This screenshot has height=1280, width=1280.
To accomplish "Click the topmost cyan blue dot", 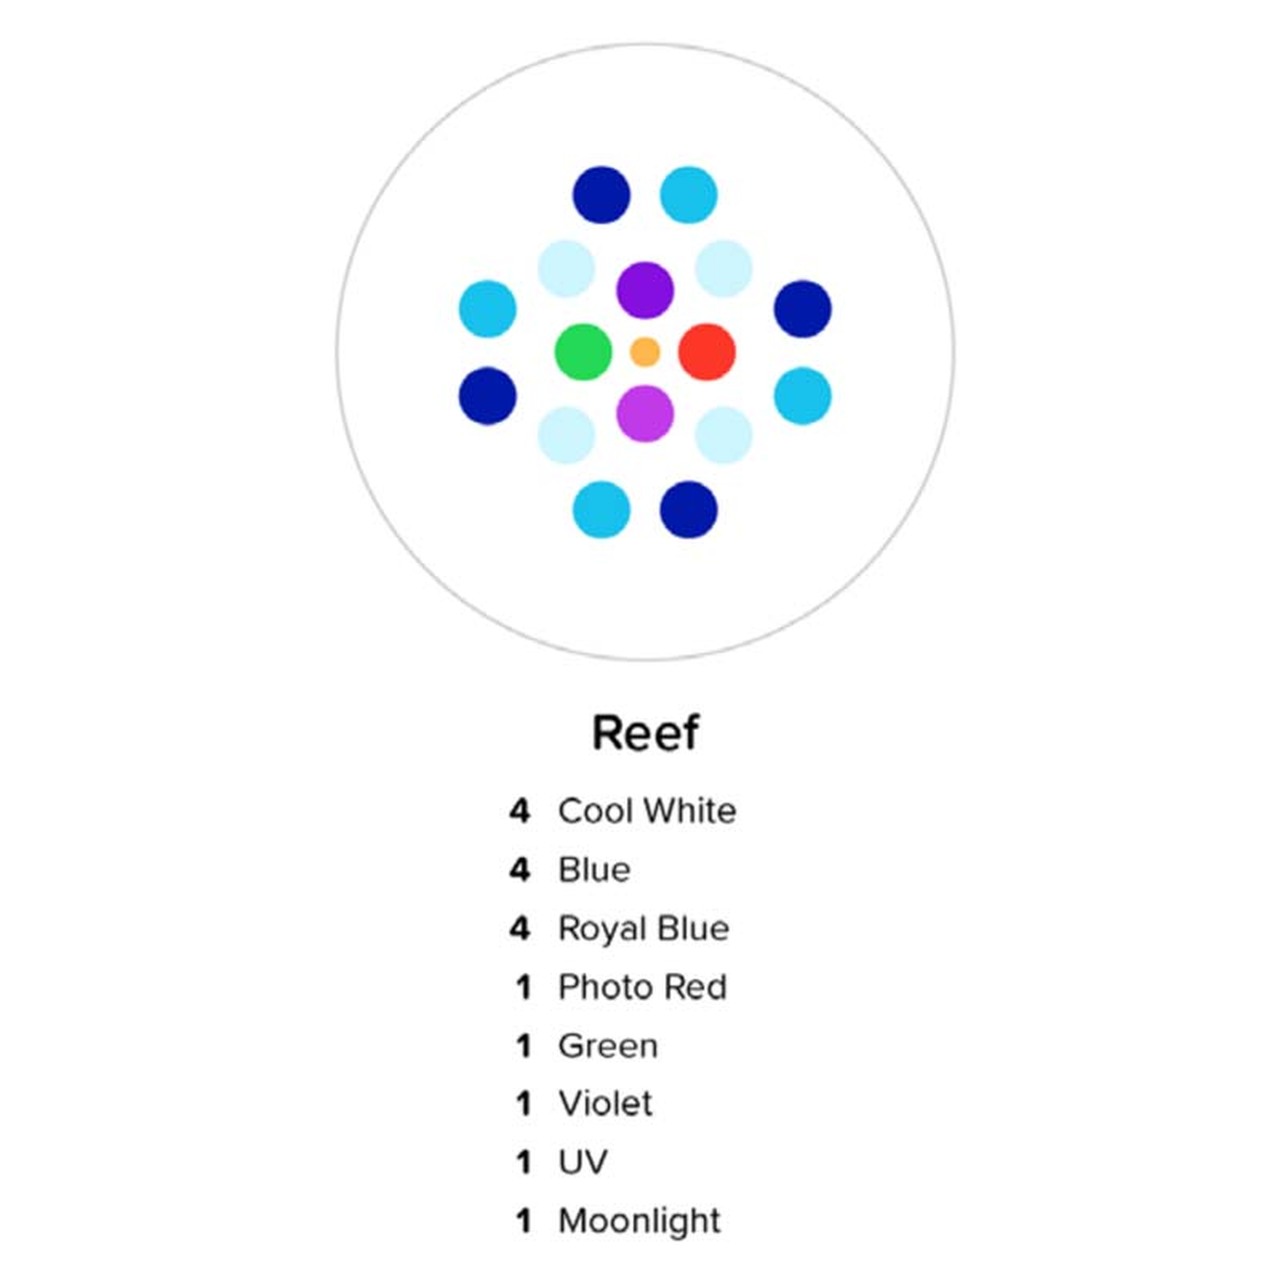I will coord(688,194).
